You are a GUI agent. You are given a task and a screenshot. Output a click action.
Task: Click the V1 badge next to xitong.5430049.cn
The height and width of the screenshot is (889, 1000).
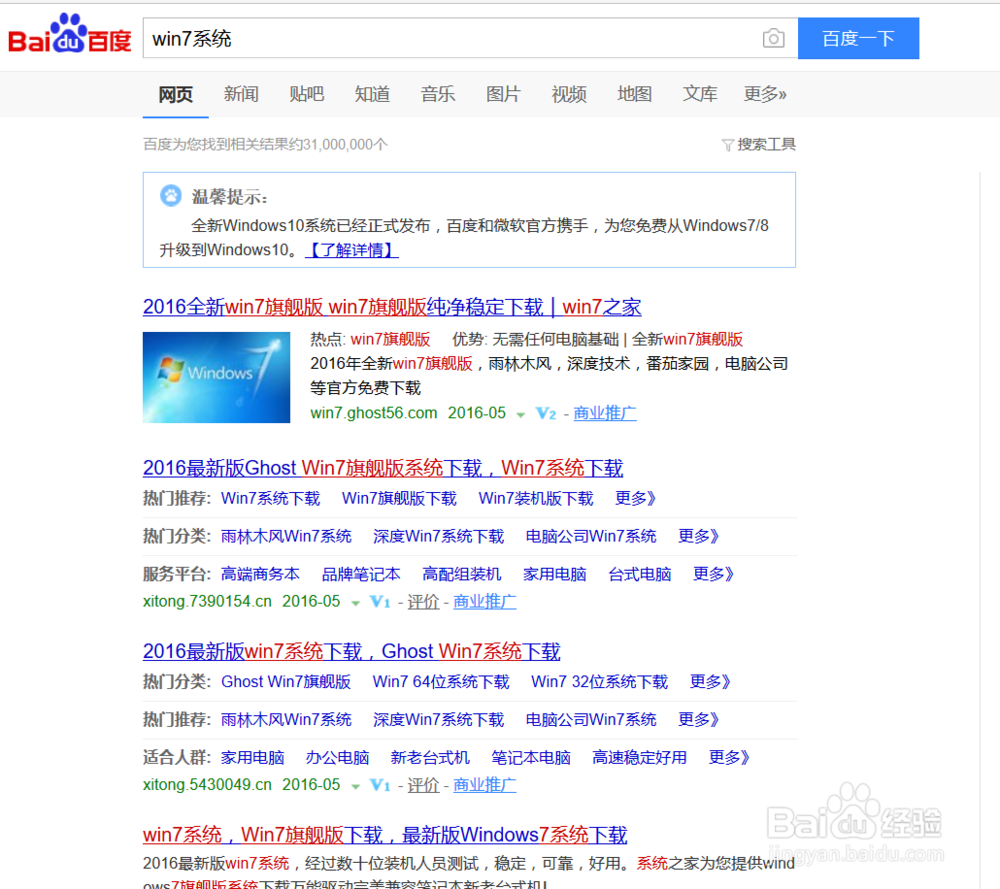tap(380, 785)
